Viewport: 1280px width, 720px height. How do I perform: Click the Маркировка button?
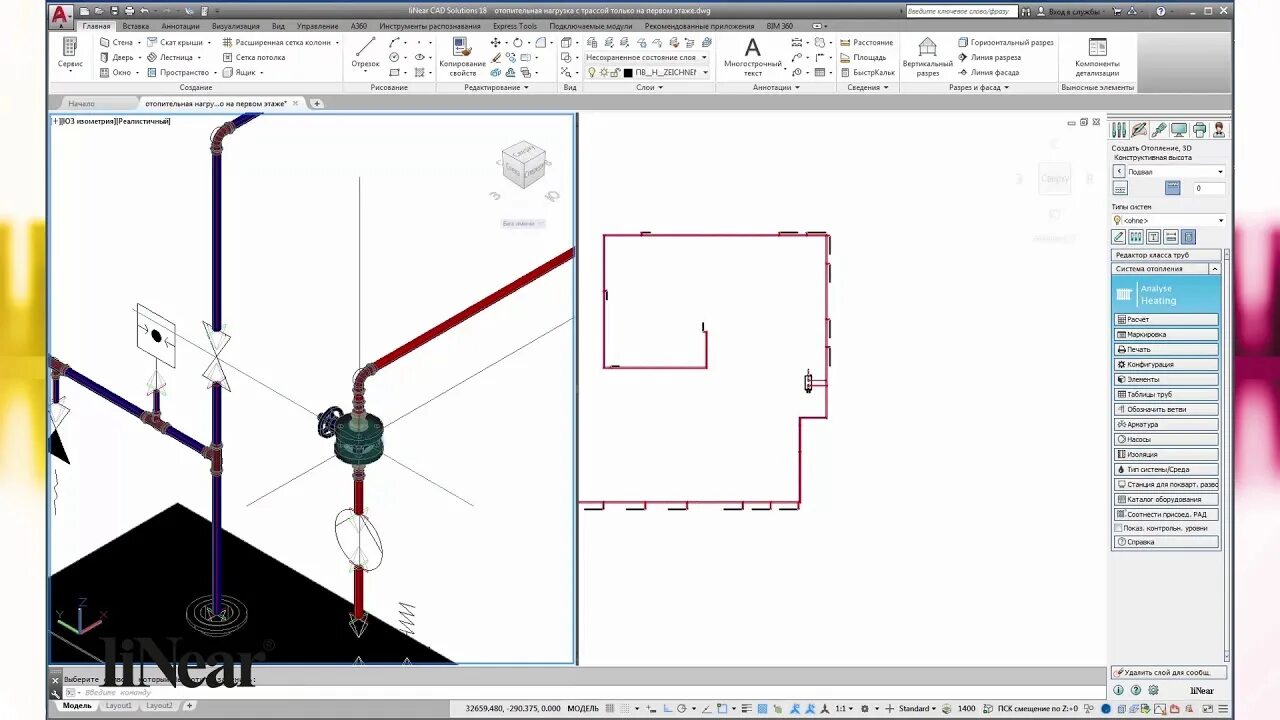coord(1166,334)
